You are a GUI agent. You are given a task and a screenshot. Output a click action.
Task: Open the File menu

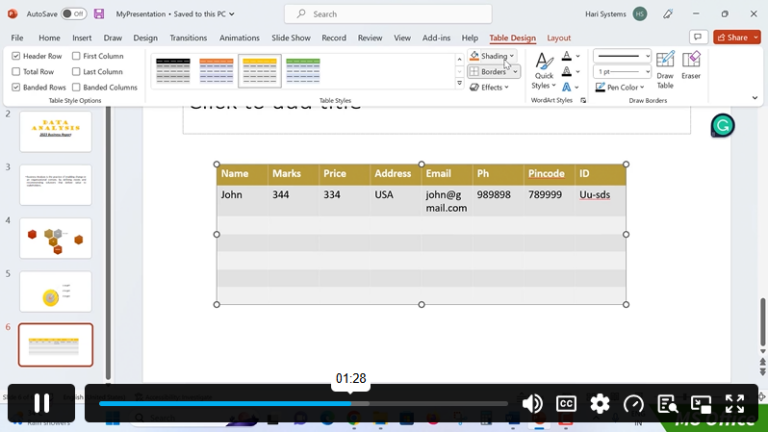[17, 38]
